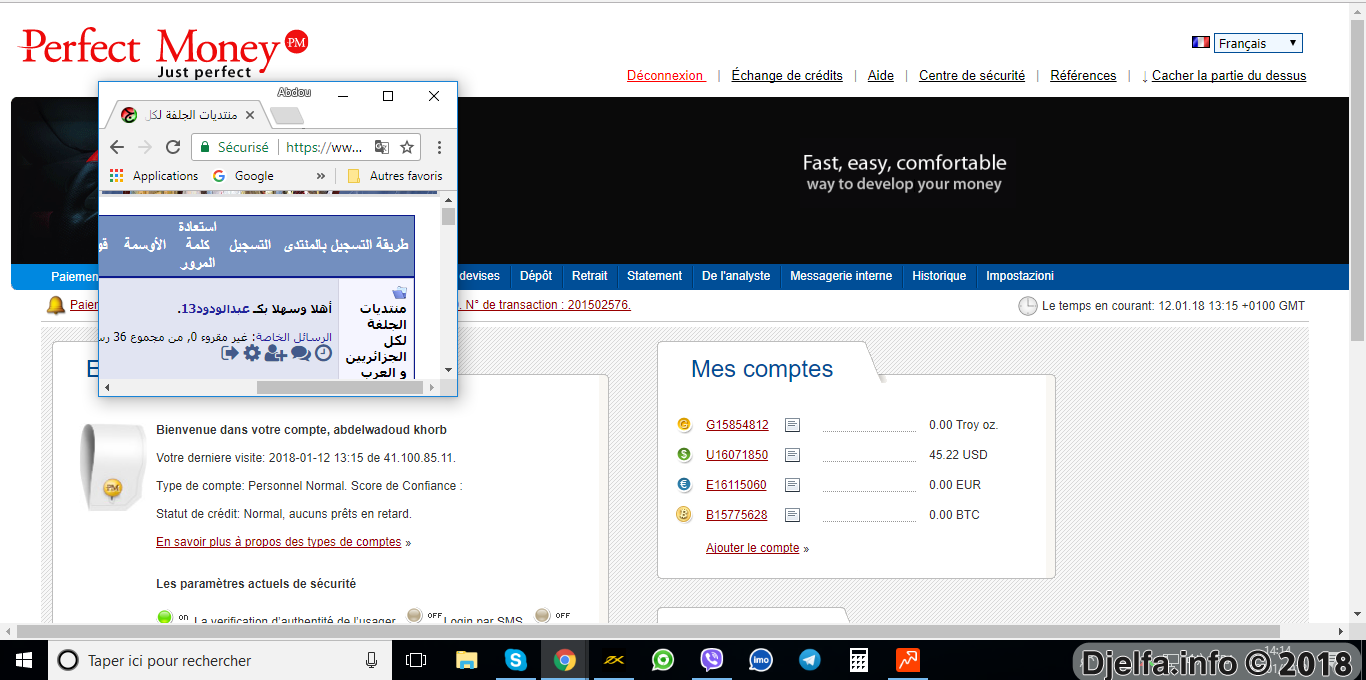The height and width of the screenshot is (680, 1366).
Task: Open the Échange de crédits link
Action: tap(787, 76)
